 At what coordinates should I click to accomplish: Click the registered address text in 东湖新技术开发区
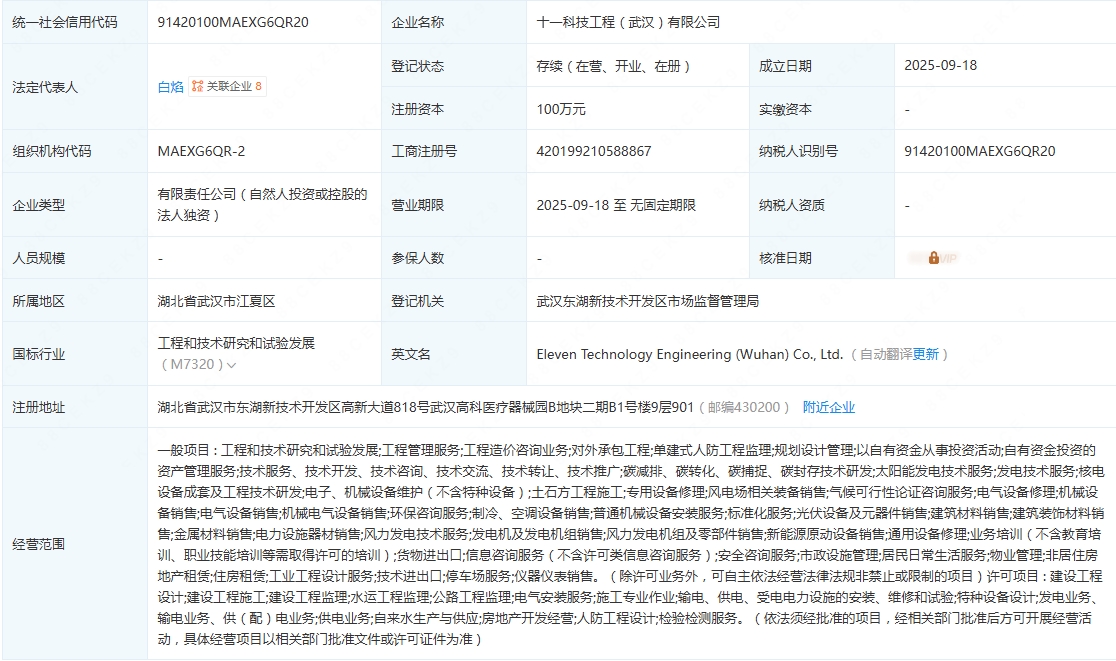[x=425, y=407]
